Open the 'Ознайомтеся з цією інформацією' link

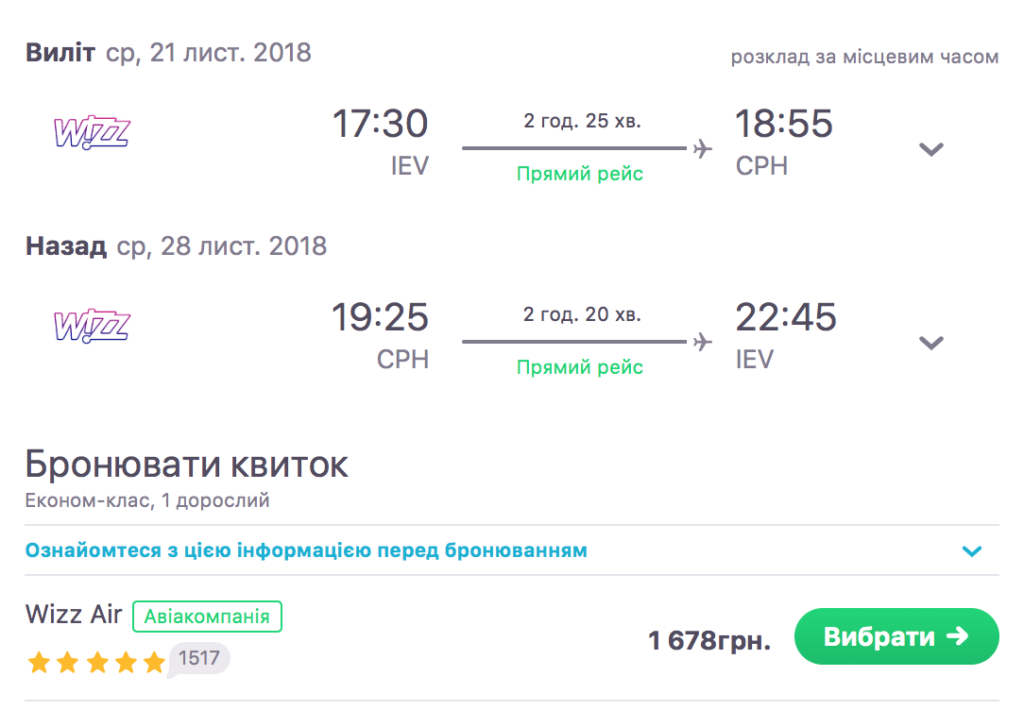(306, 550)
